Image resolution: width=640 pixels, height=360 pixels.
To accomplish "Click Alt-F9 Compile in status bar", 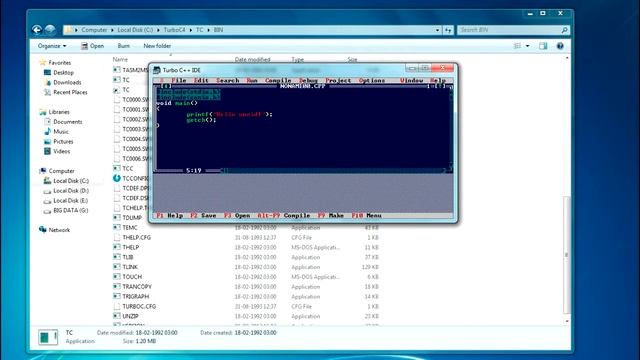I will (284, 215).
